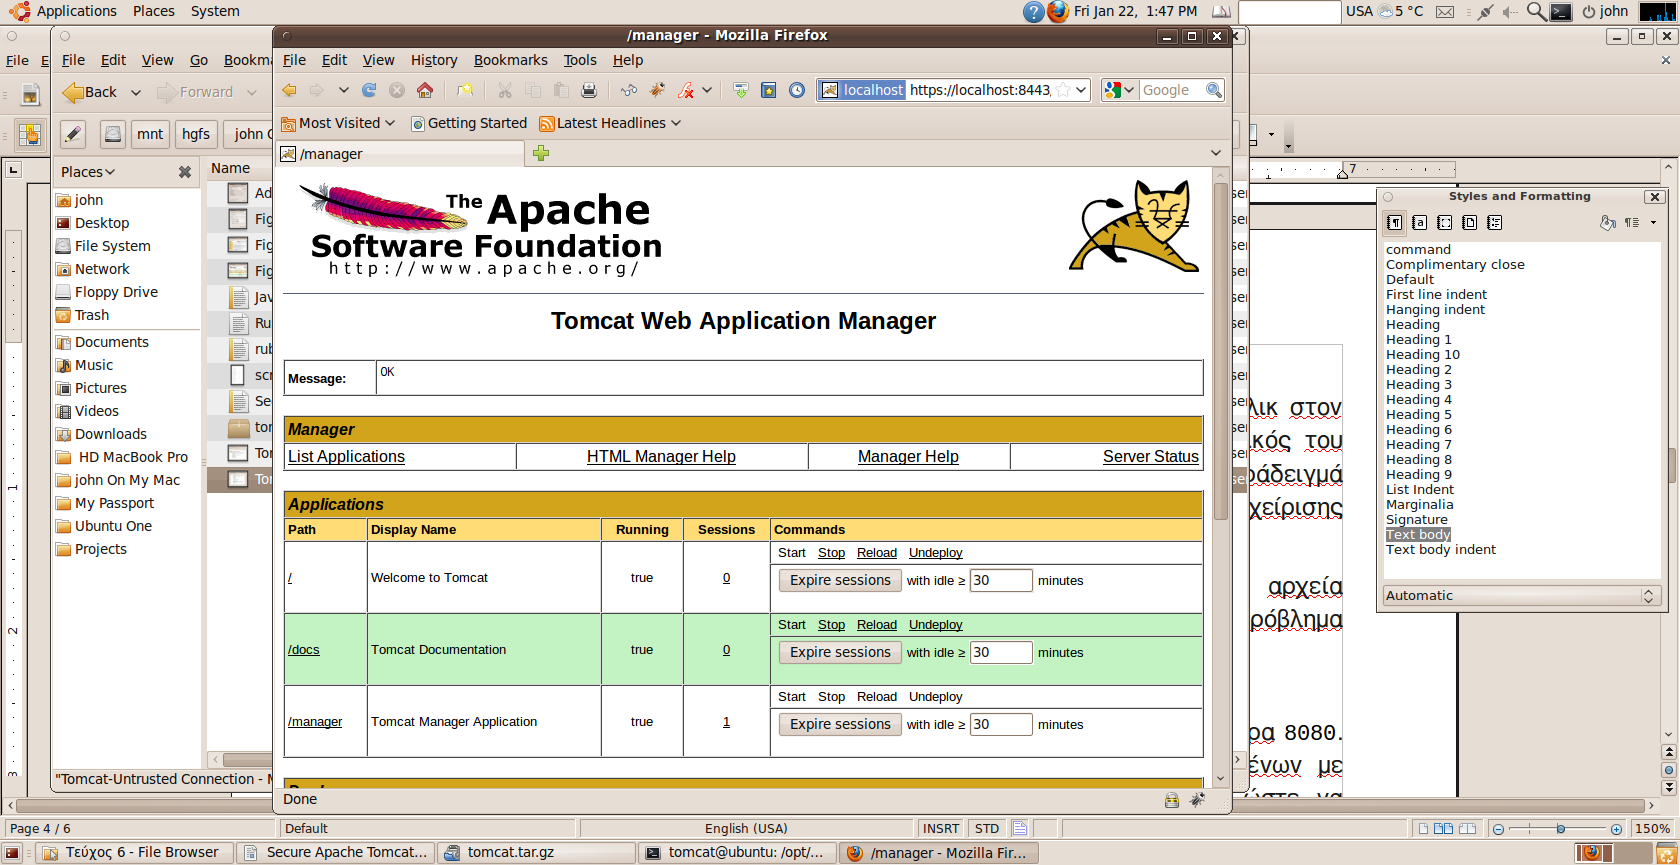Viewport: 1680px width, 865px height.
Task: Switch to tomcat.tar.gz taskbar button
Action: (x=536, y=853)
